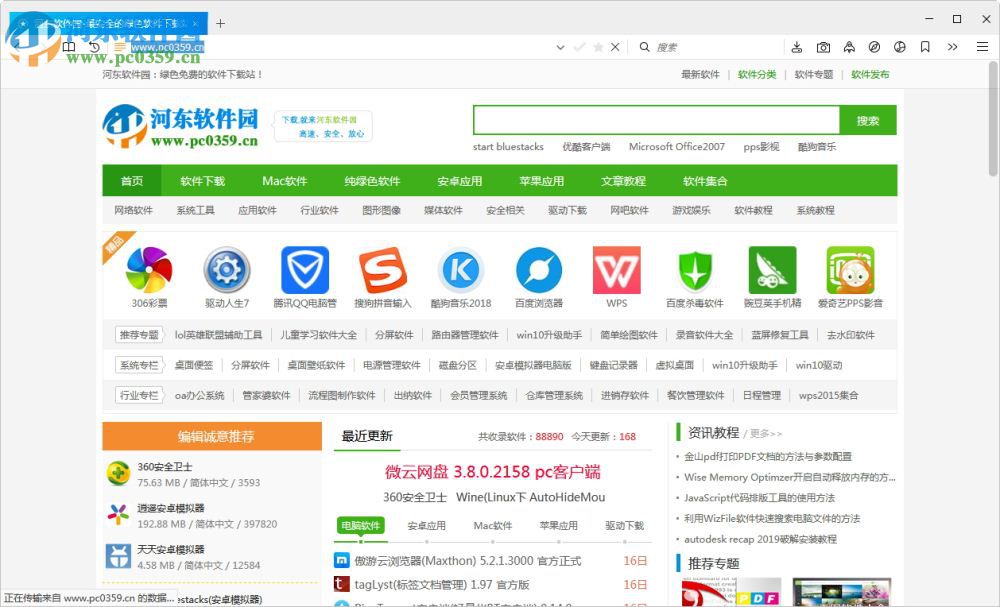The image size is (1000, 607).
Task: Click inside the site search input box
Action: [655, 119]
